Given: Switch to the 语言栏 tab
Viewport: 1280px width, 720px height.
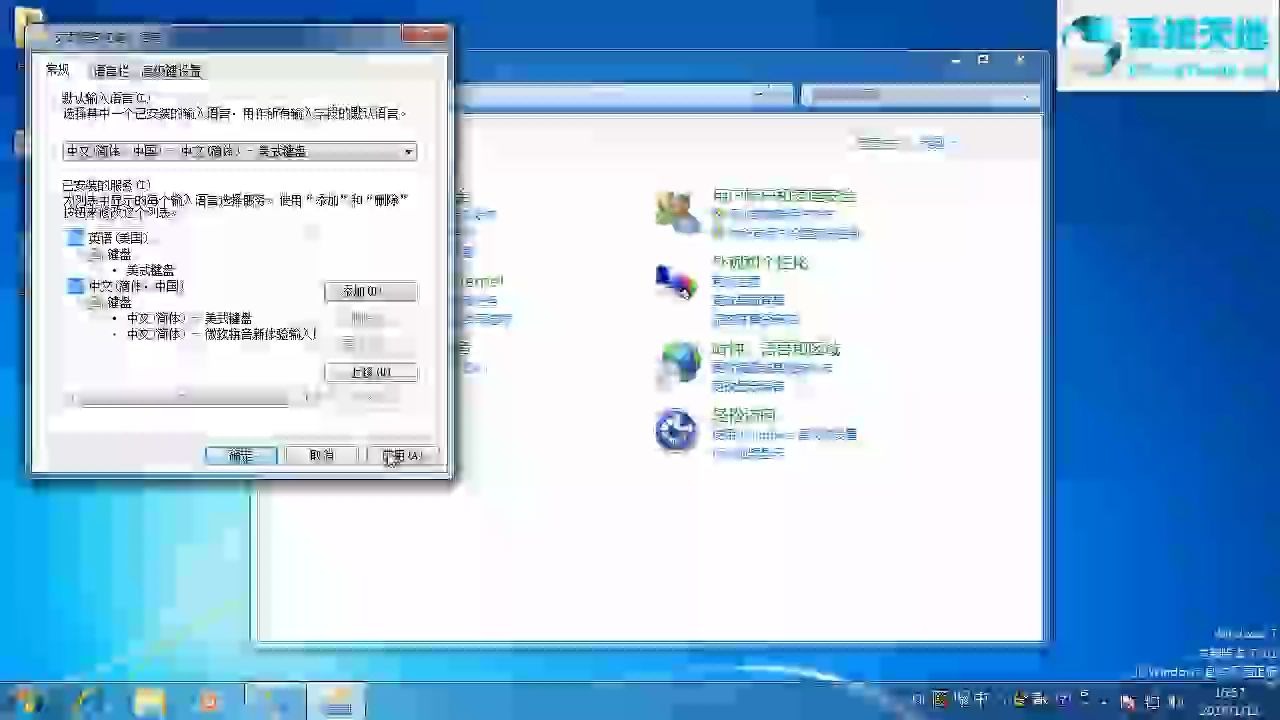Looking at the screenshot, I should tap(110, 71).
